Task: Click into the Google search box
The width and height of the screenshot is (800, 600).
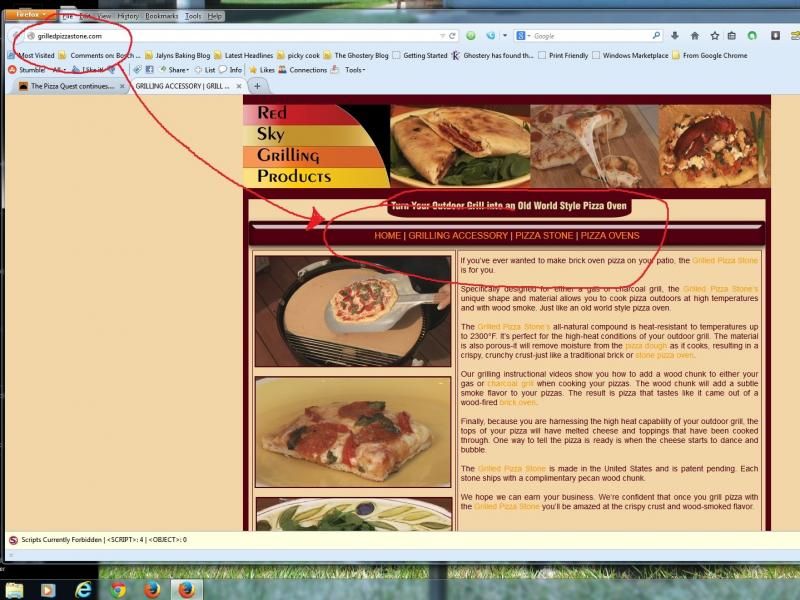Action: 592,36
